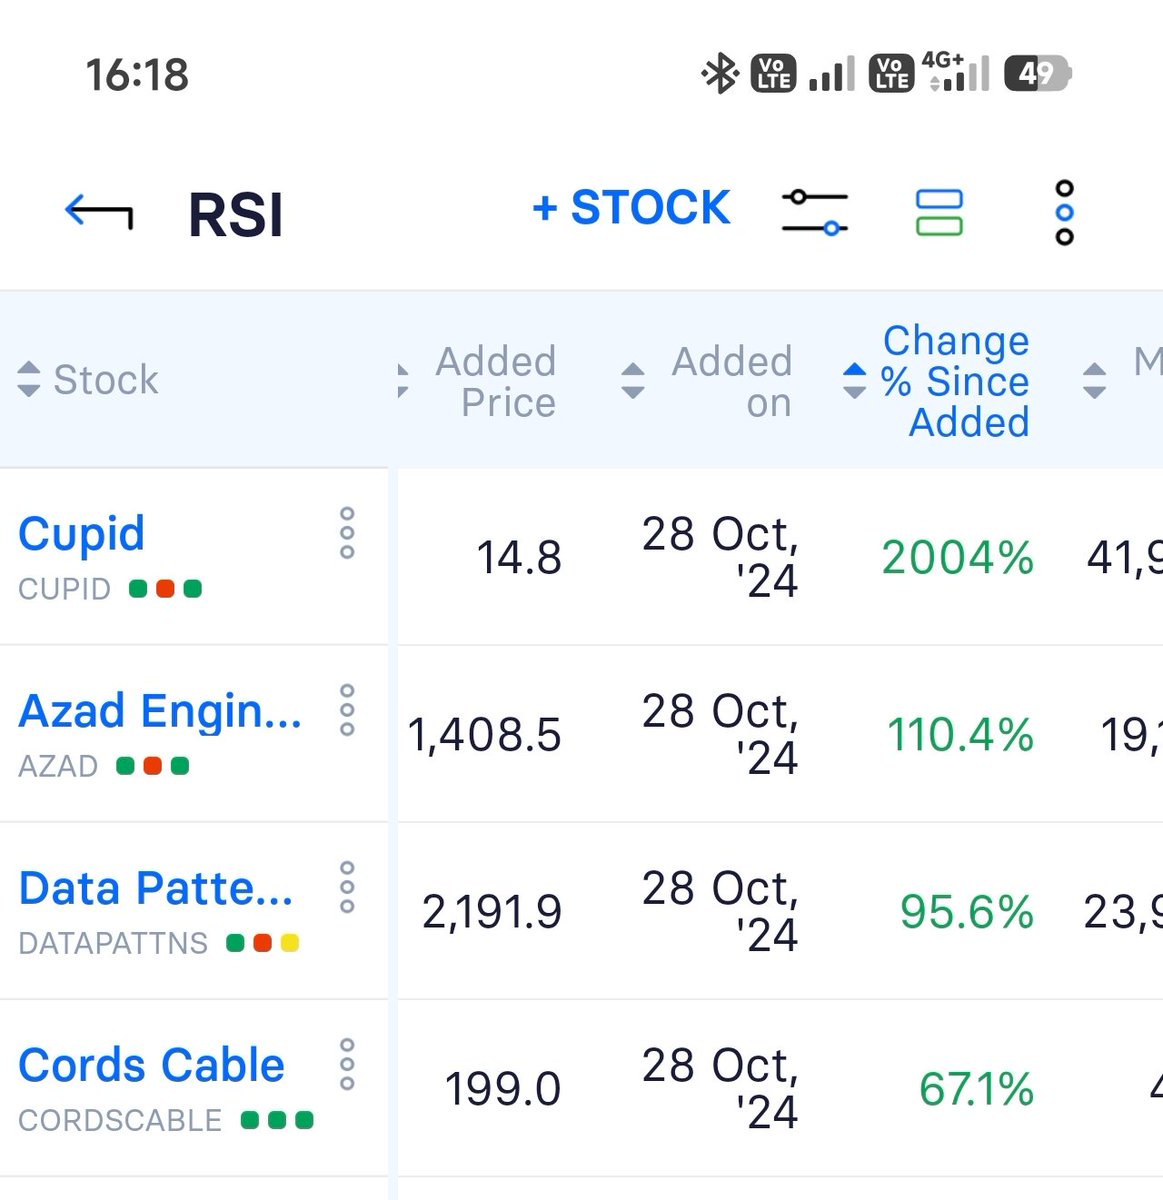Tap Data Patterns' 28 Oct, '24 date
Image resolution: width=1163 pixels, height=1200 pixels.
[719, 911]
